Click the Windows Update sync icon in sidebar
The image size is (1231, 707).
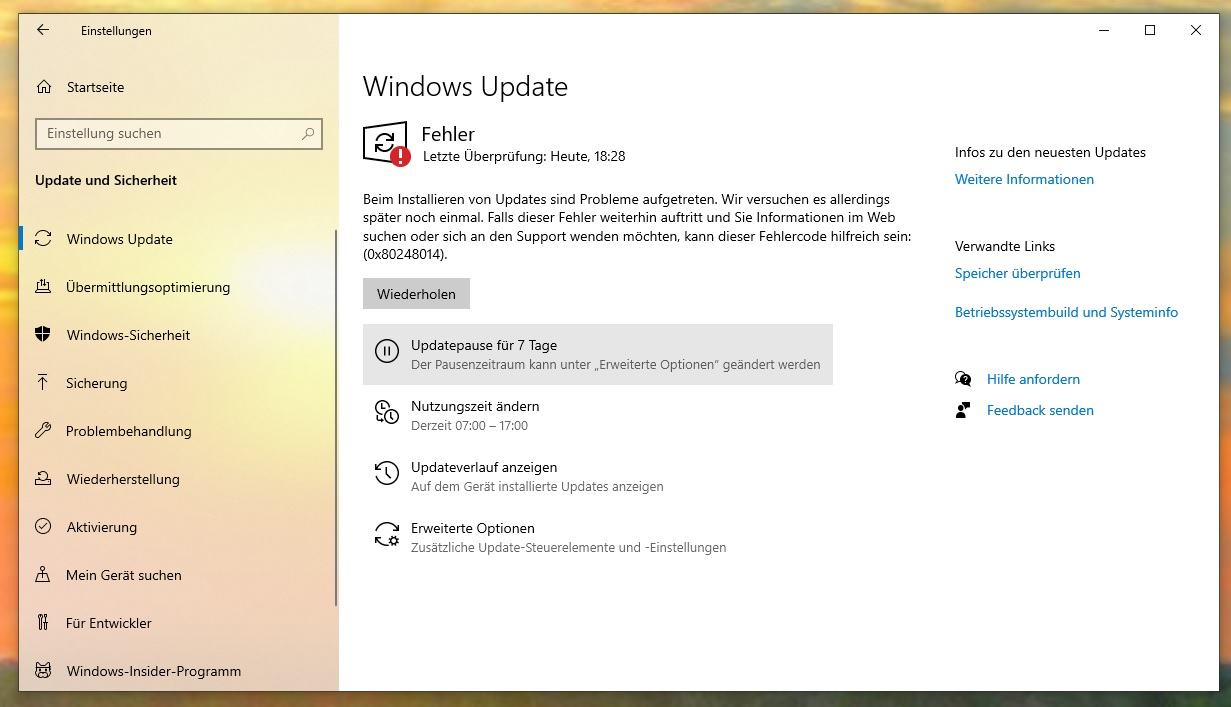[43, 239]
